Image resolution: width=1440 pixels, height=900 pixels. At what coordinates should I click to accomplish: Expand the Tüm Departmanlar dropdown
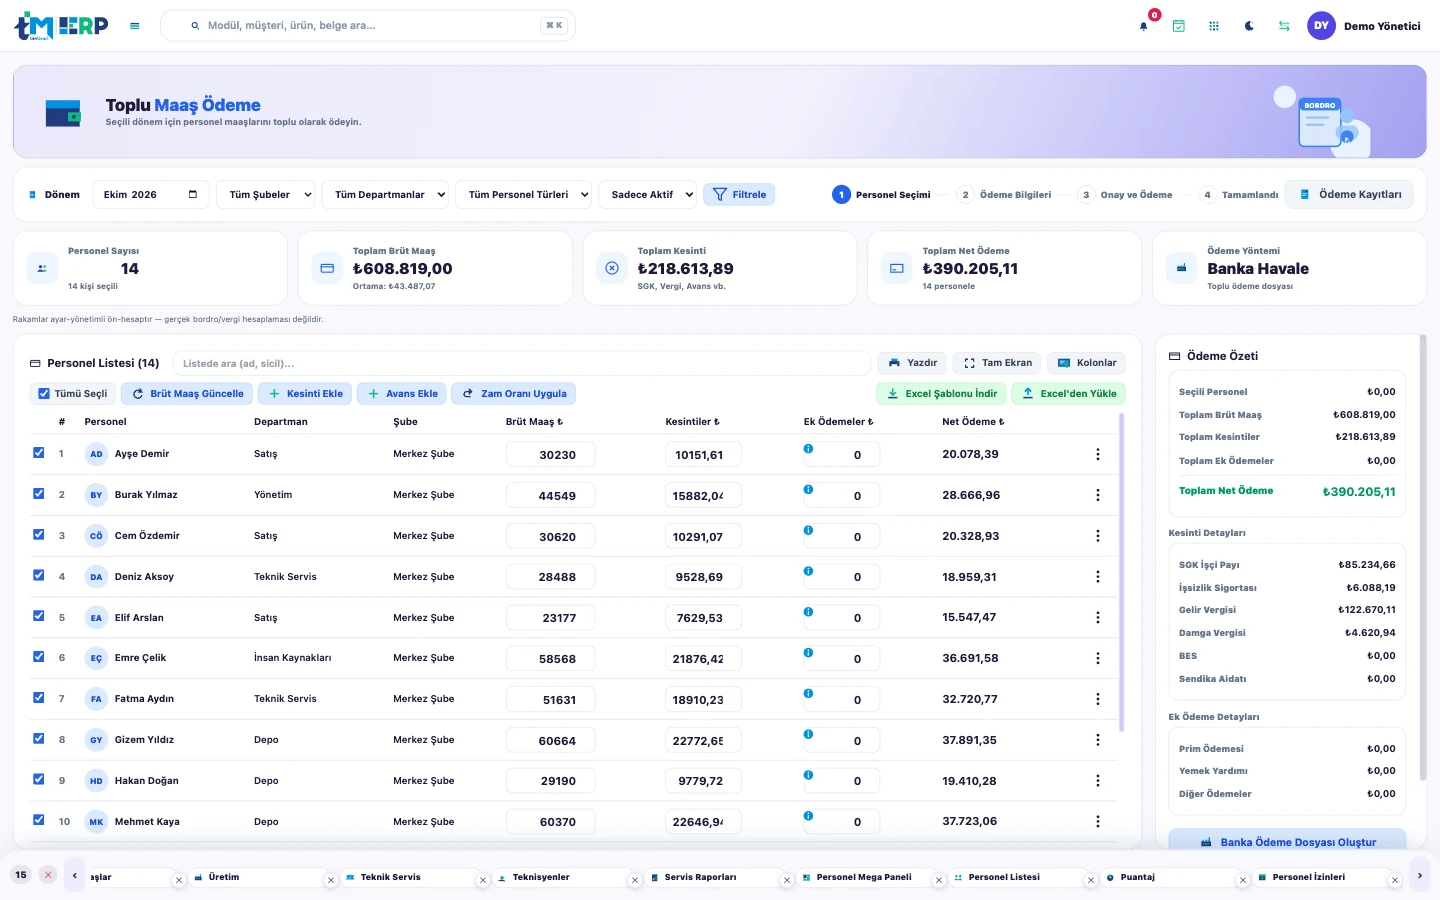(385, 195)
